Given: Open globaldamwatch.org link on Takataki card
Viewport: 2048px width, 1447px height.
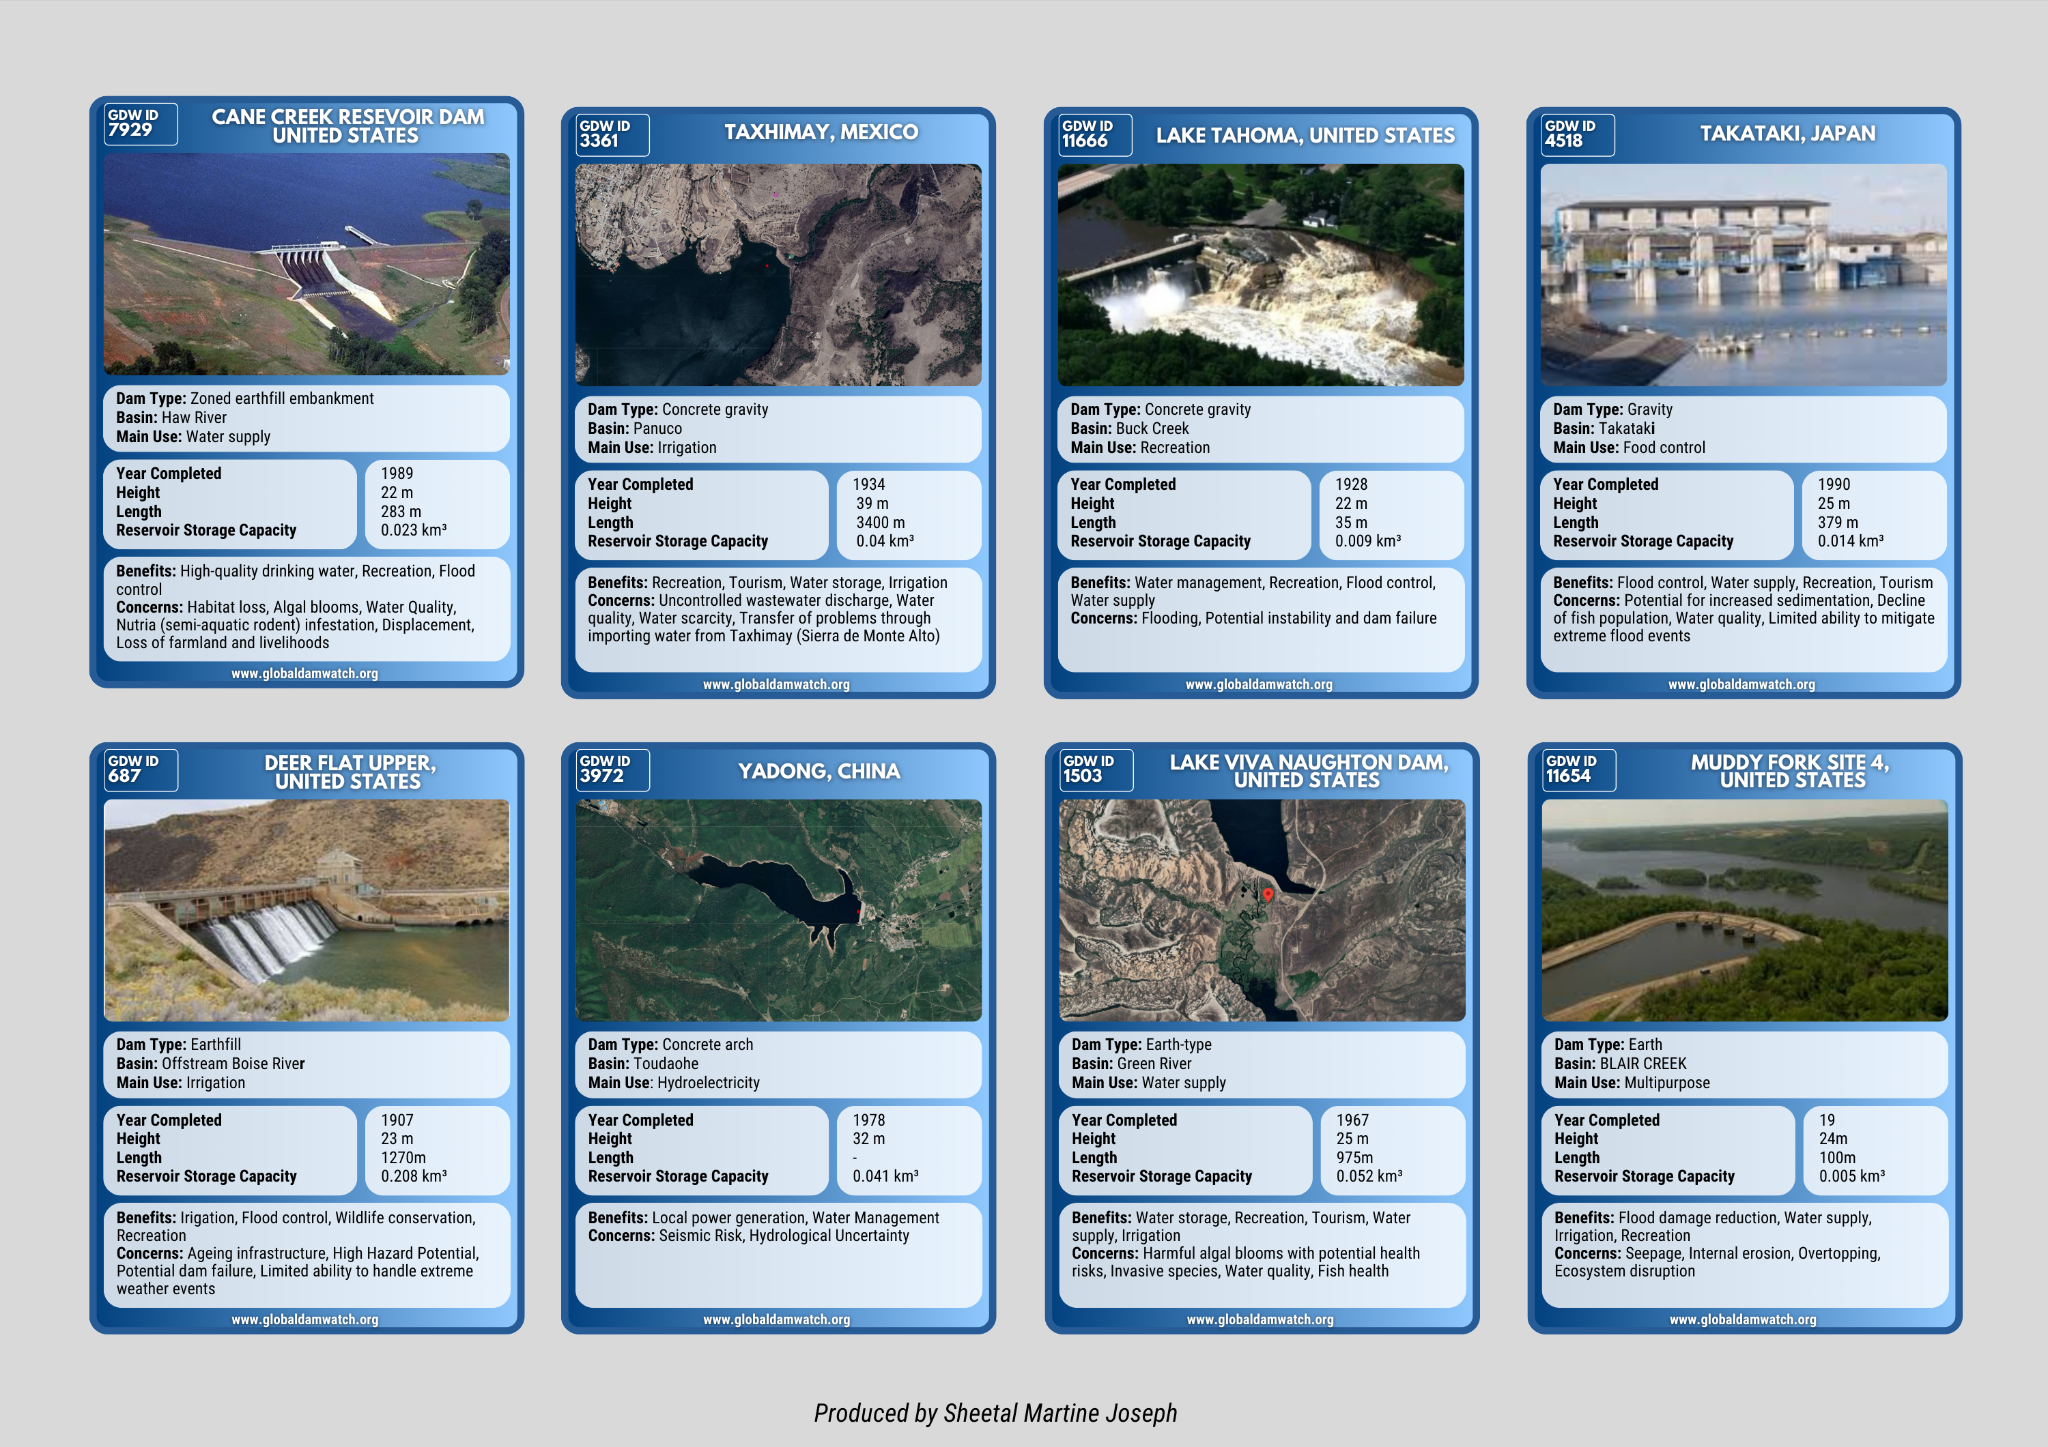Looking at the screenshot, I should pyautogui.click(x=1741, y=685).
